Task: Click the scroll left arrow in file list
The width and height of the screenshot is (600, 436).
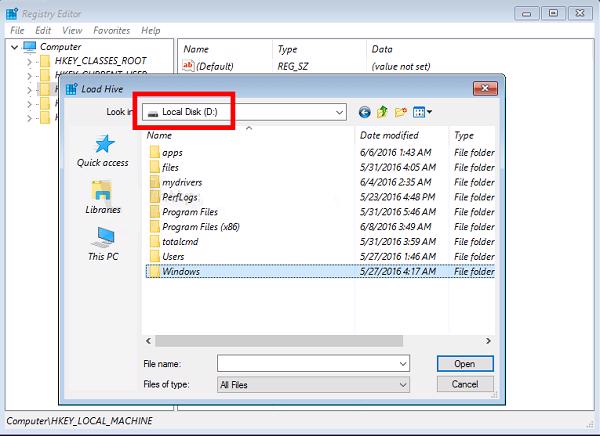Action: [148, 341]
